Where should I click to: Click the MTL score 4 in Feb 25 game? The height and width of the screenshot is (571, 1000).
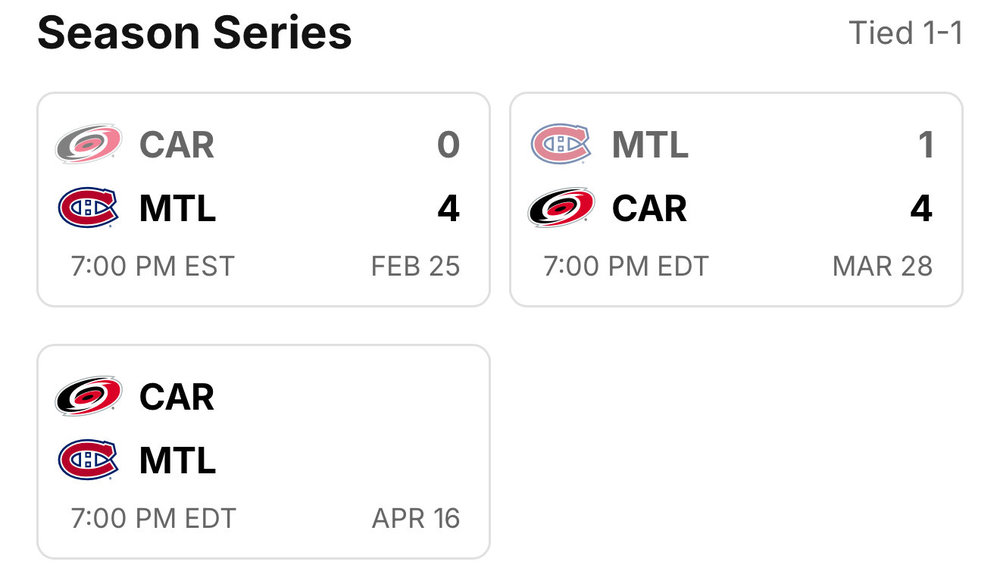pyautogui.click(x=448, y=208)
